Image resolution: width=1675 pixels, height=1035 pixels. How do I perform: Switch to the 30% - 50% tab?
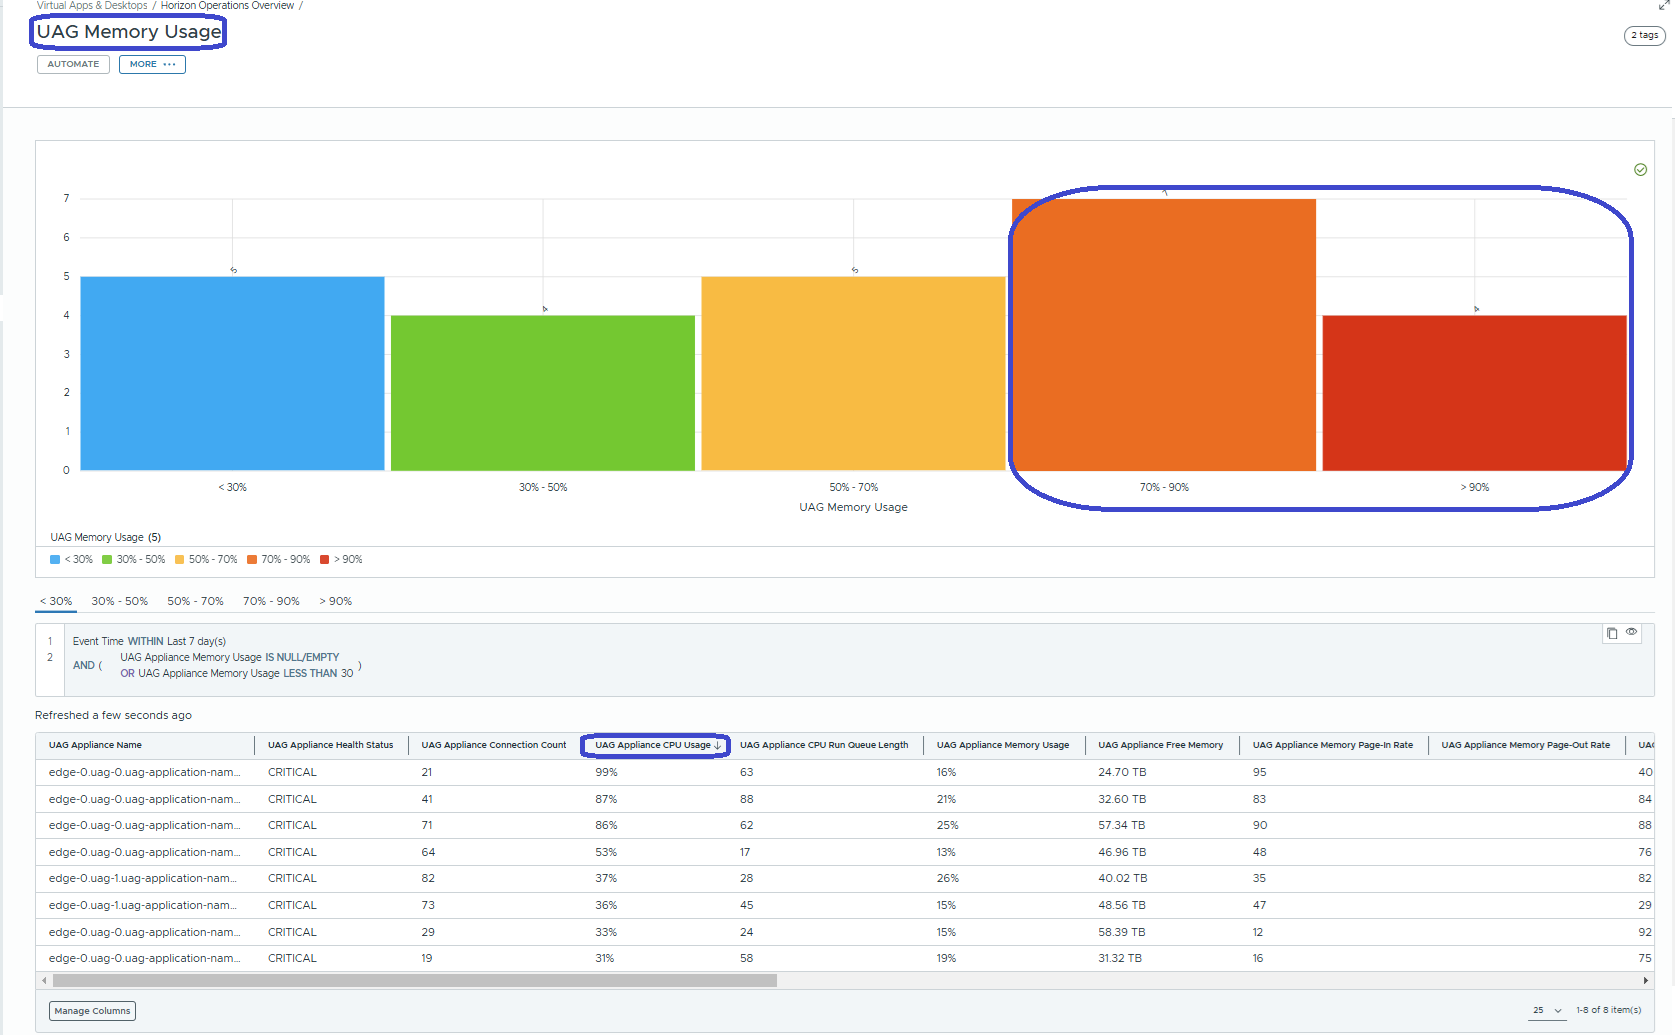[x=120, y=601]
